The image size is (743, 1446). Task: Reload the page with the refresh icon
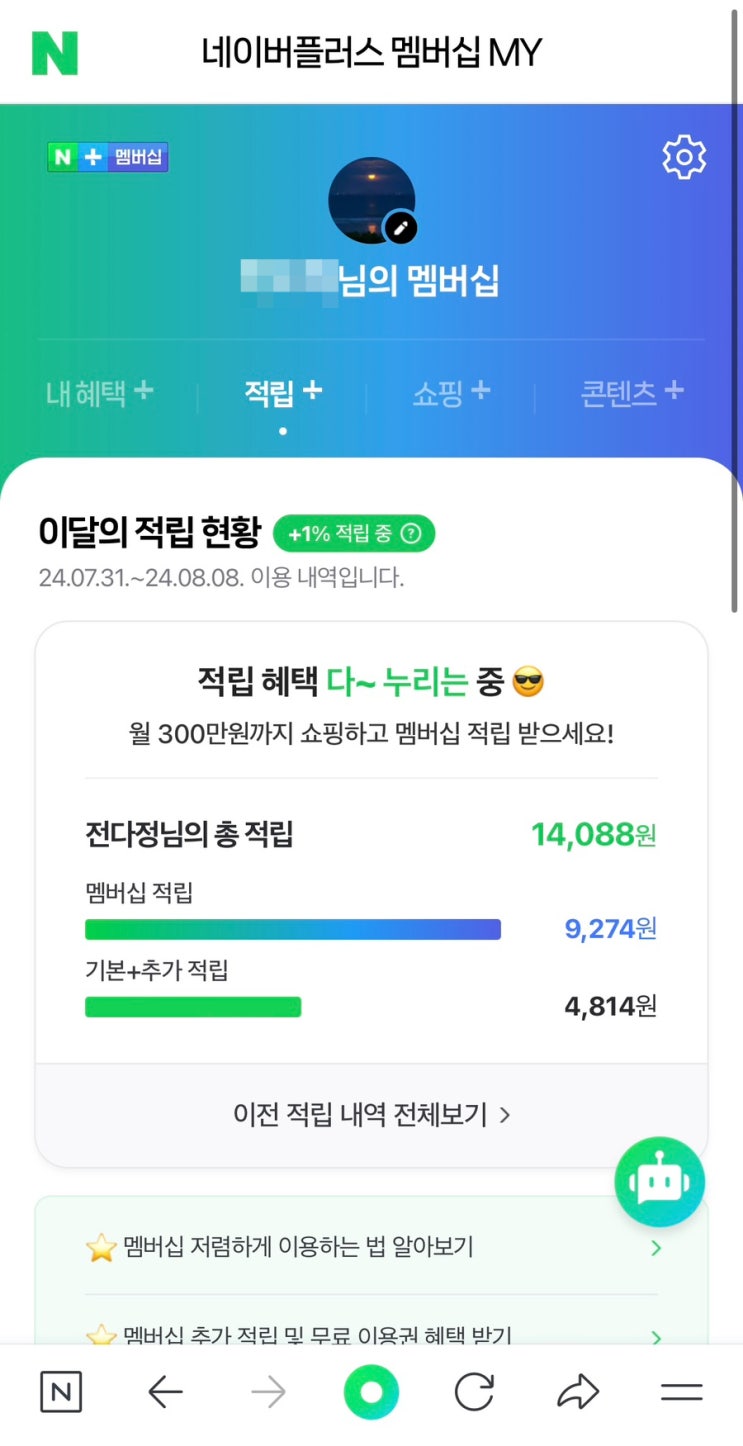pyautogui.click(x=474, y=1392)
